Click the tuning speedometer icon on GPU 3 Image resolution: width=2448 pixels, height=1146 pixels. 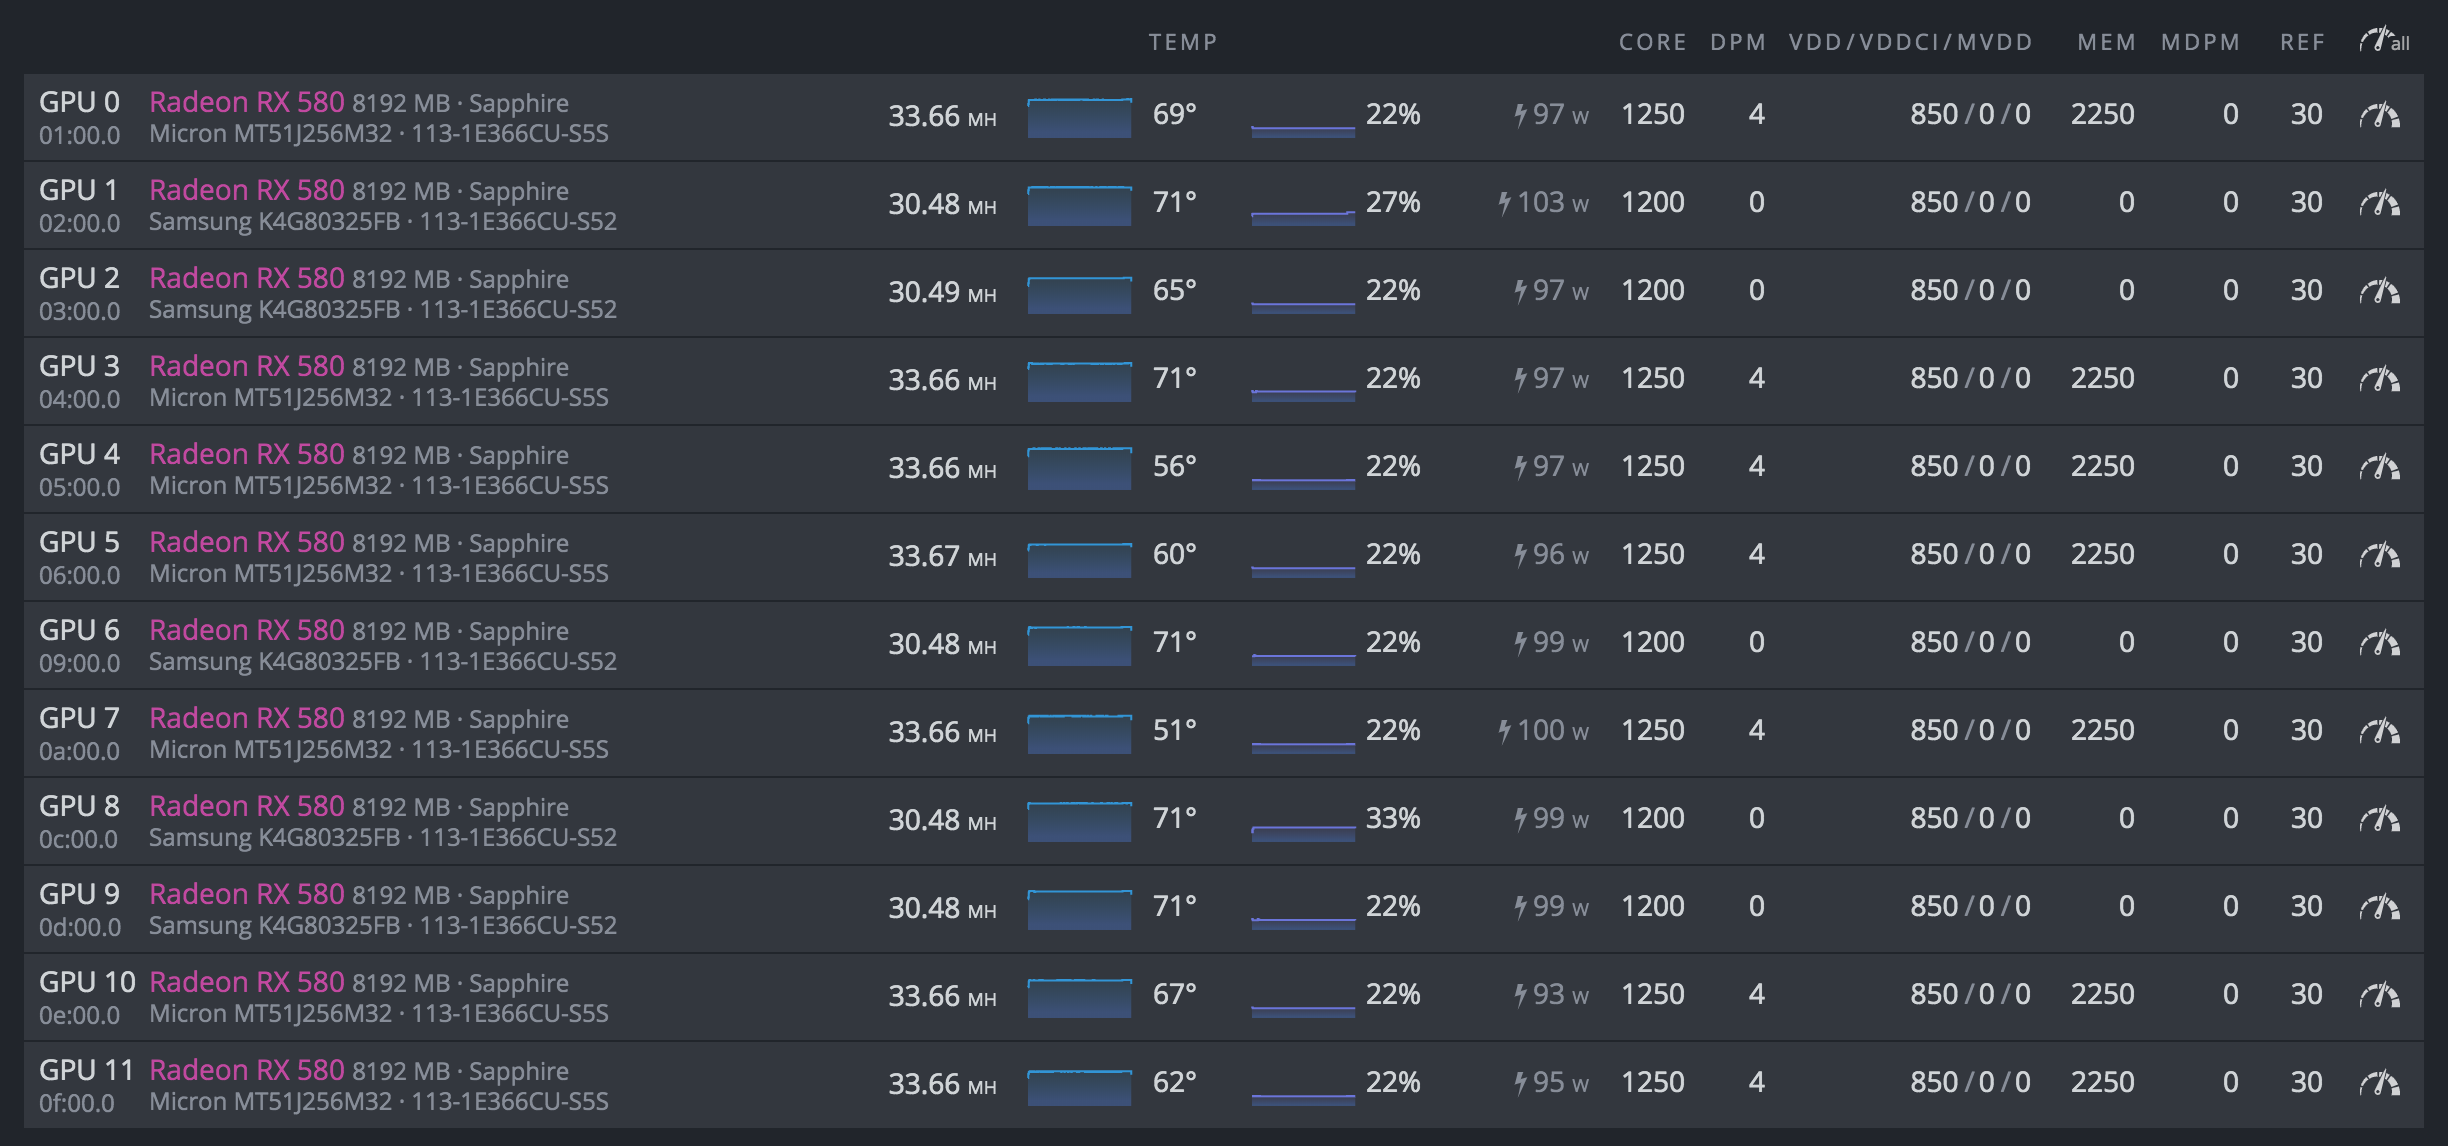coord(2379,380)
